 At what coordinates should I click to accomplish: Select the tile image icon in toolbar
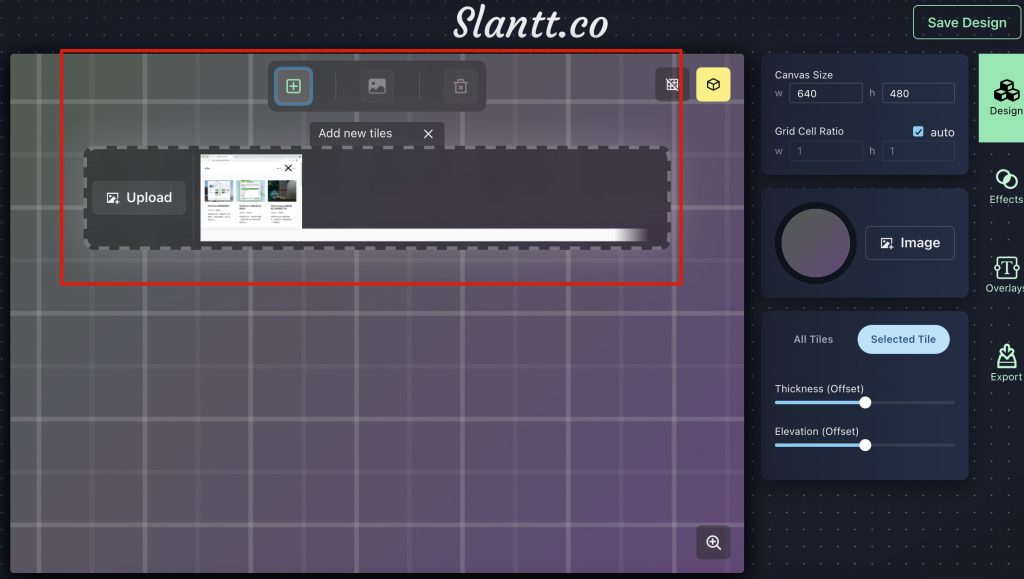click(377, 86)
